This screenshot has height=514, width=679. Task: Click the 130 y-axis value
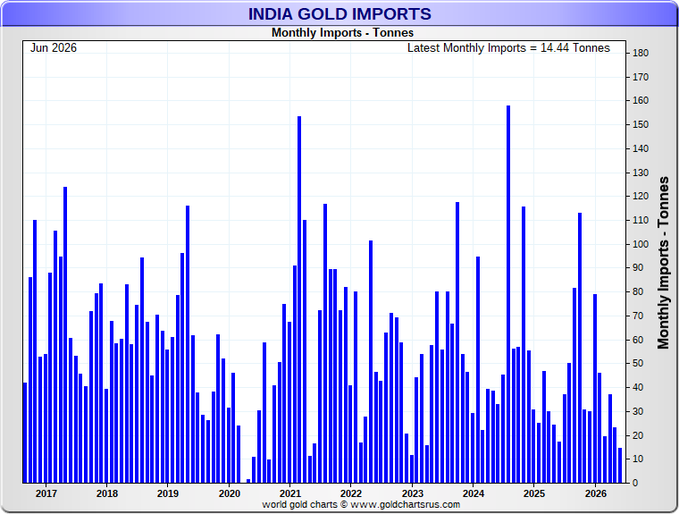[640, 173]
